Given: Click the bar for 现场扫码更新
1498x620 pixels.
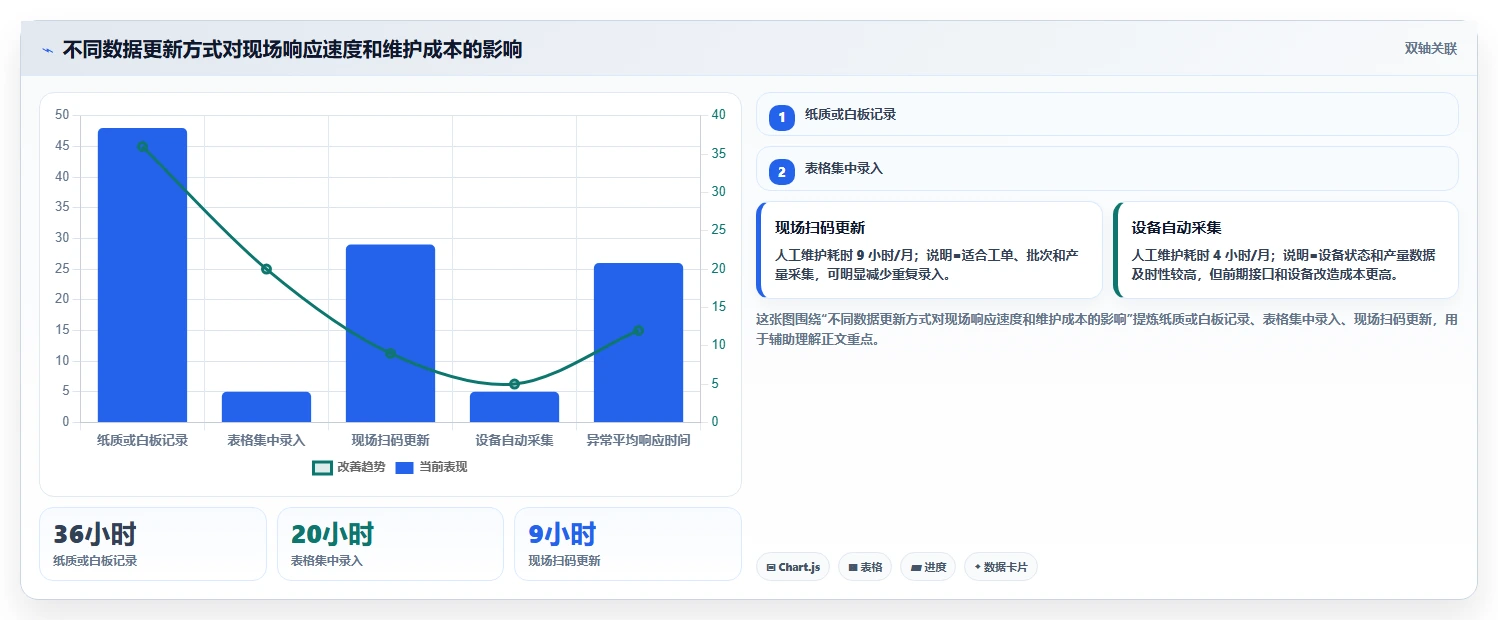Looking at the screenshot, I should (x=390, y=333).
